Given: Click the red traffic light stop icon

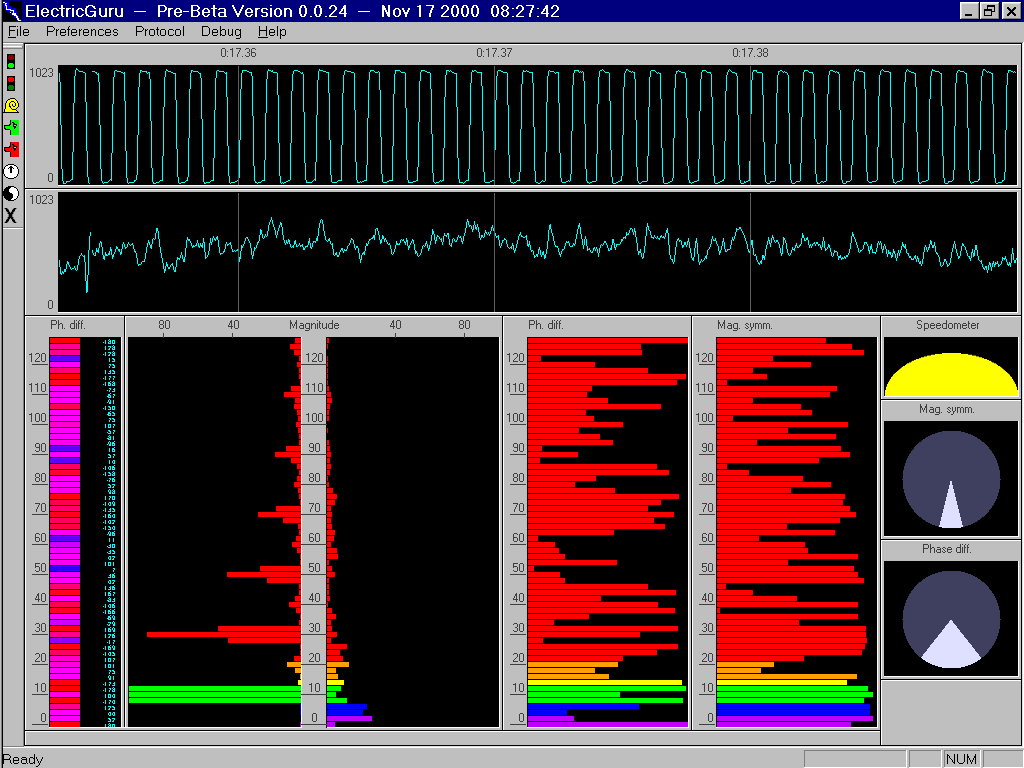Looking at the screenshot, I should click(11, 83).
